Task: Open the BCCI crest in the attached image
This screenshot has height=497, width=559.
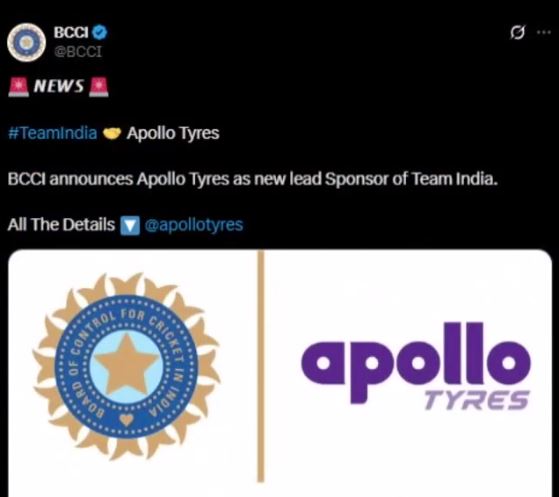Action: tap(126, 365)
